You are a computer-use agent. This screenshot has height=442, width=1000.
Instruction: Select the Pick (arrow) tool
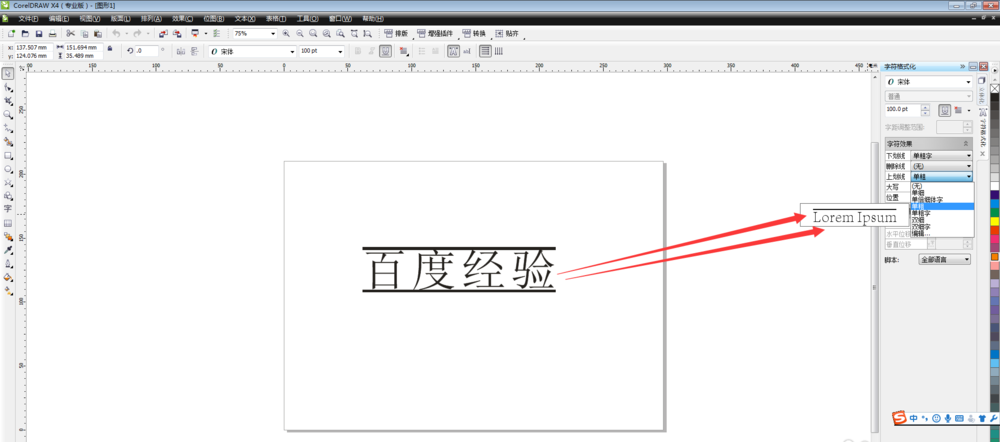8,73
